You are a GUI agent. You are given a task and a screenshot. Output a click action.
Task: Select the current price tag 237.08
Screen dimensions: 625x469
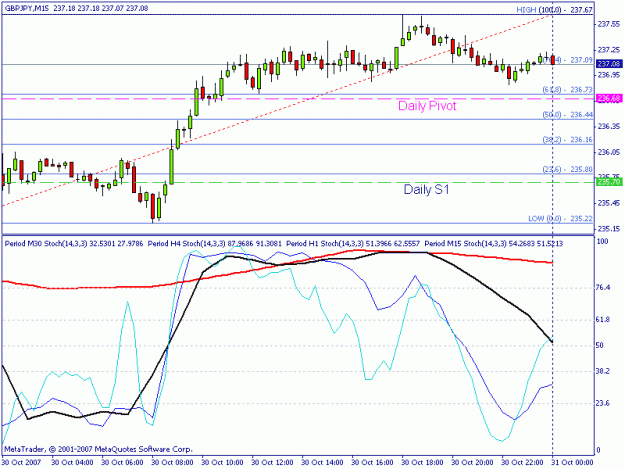(609, 64)
